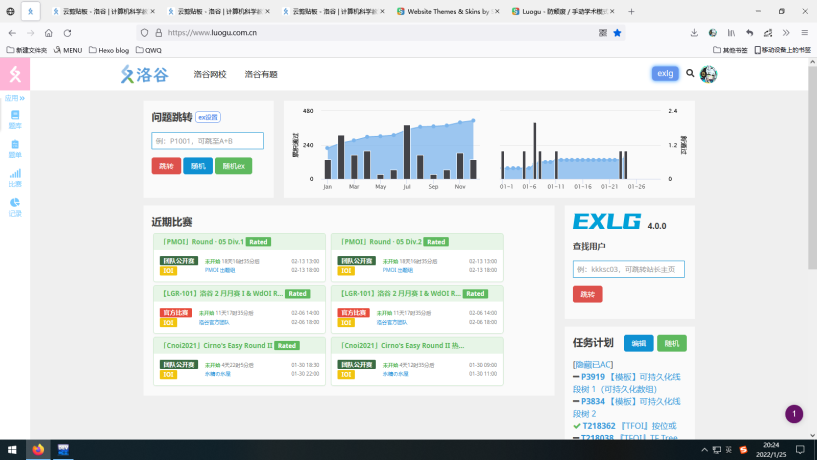Open 洛谷有题 navigation link

(261, 74)
